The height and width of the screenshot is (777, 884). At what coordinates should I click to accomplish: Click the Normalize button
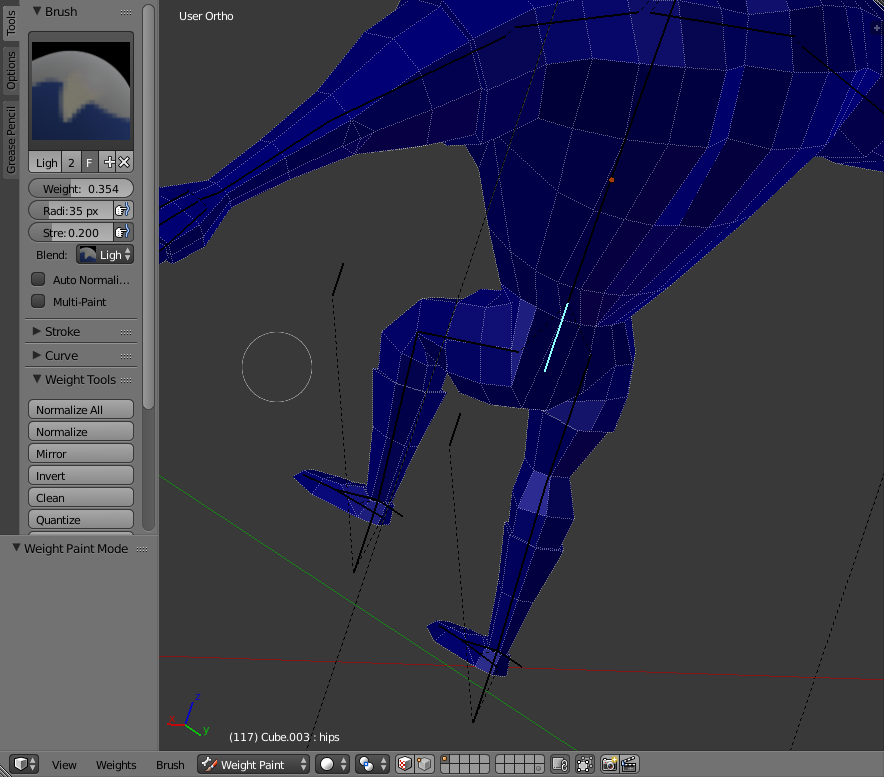coord(81,431)
